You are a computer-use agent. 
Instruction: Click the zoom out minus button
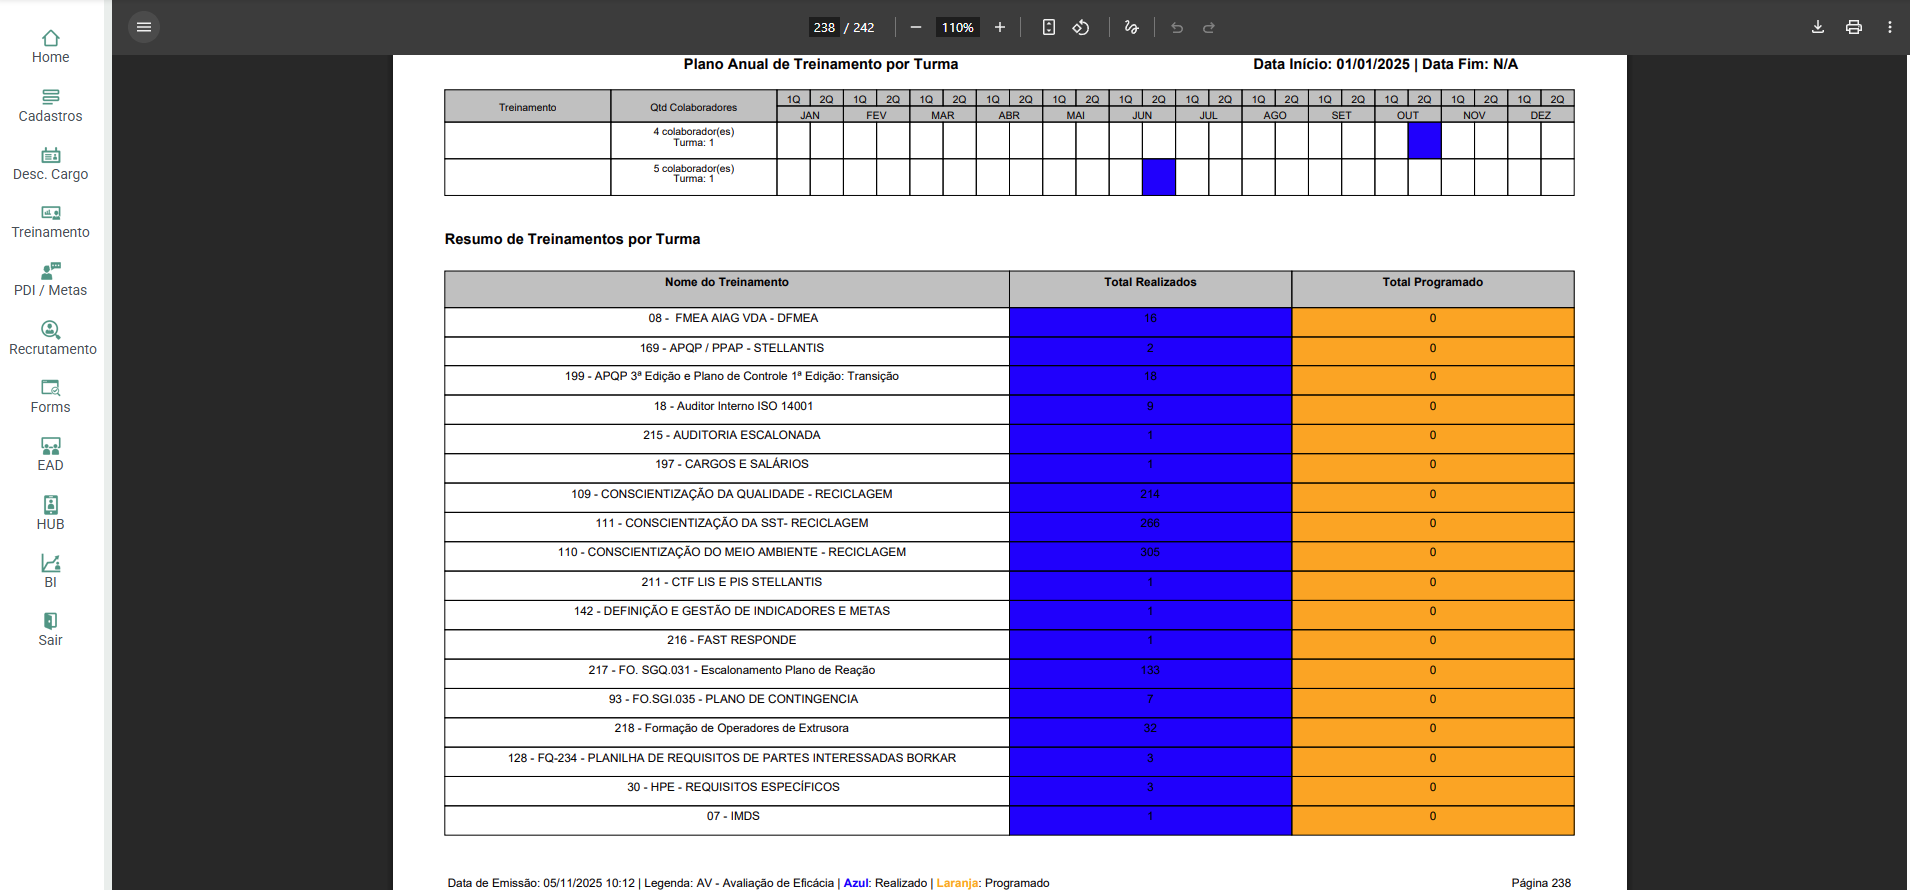click(915, 27)
